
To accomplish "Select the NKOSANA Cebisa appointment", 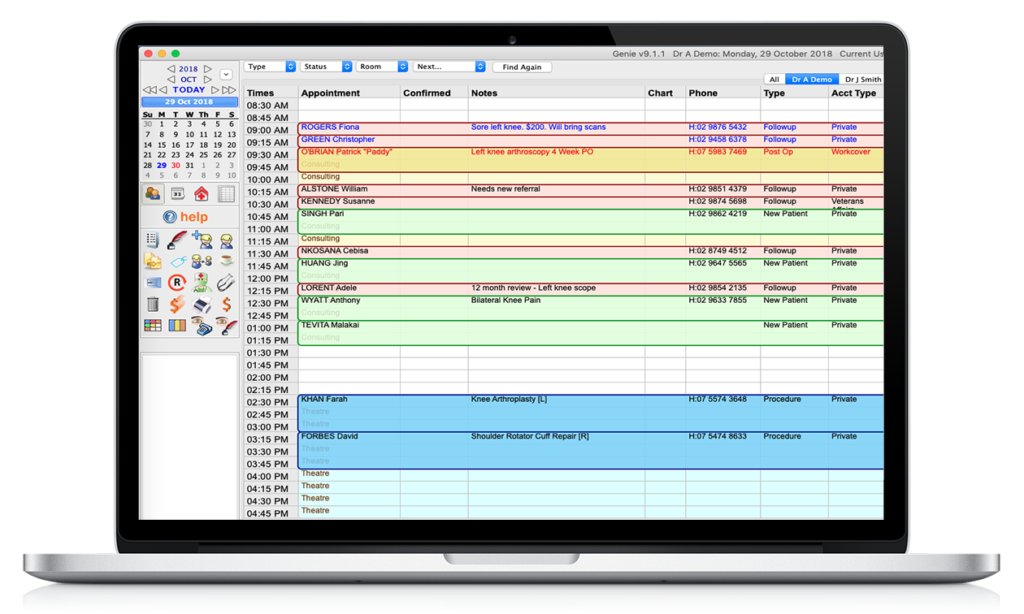I will (590, 251).
